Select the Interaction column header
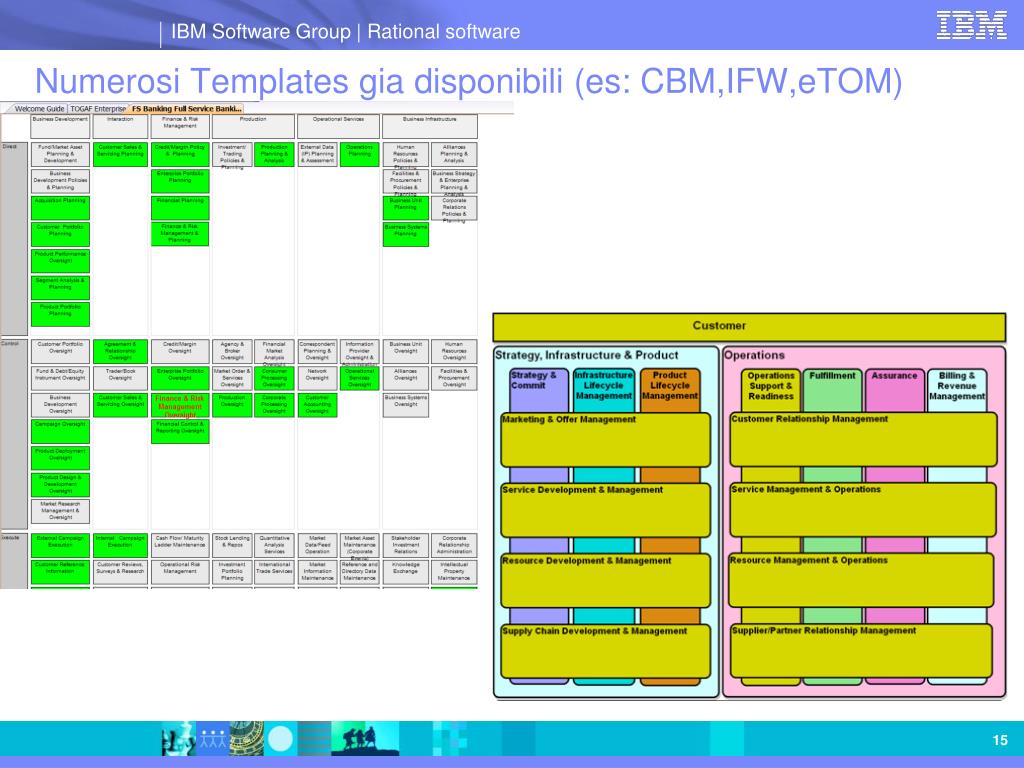 point(120,126)
